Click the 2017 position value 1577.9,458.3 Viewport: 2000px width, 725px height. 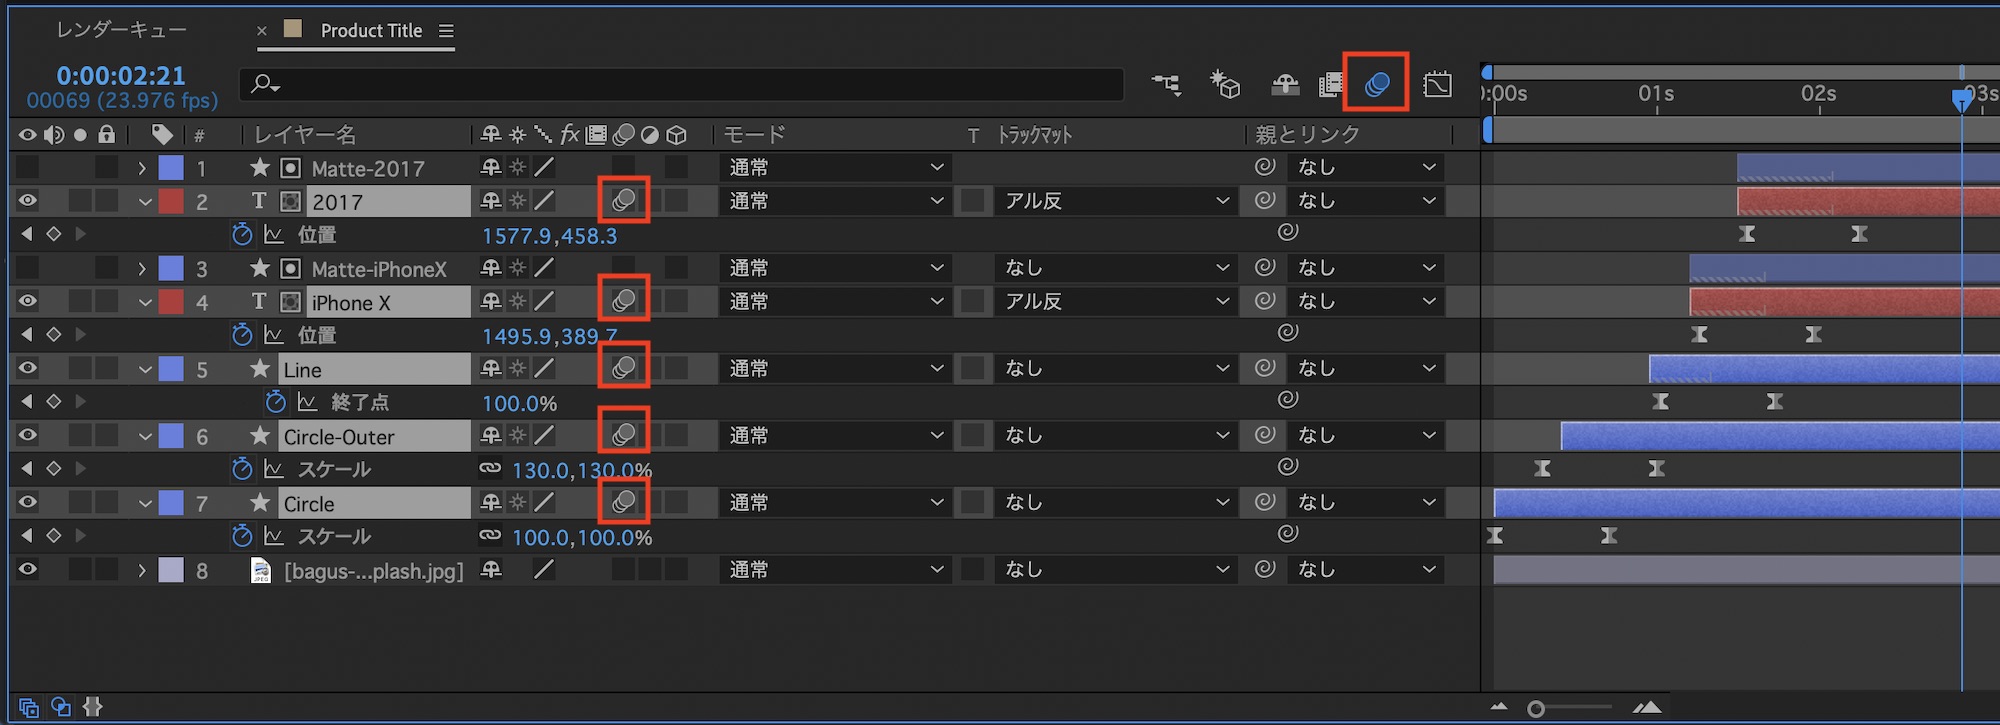(550, 236)
